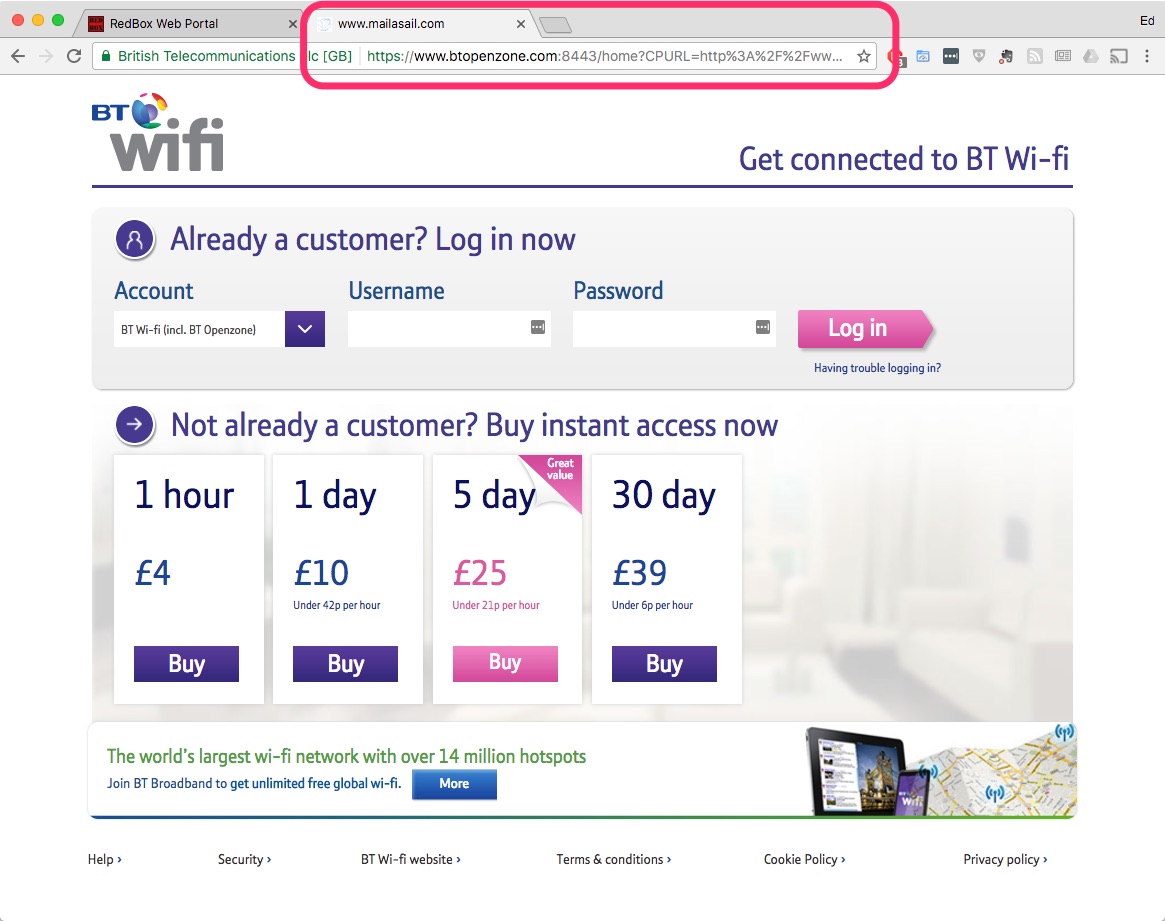Open the Privacy policy footer link
Screen dimensions: 1165x921
1005,859
